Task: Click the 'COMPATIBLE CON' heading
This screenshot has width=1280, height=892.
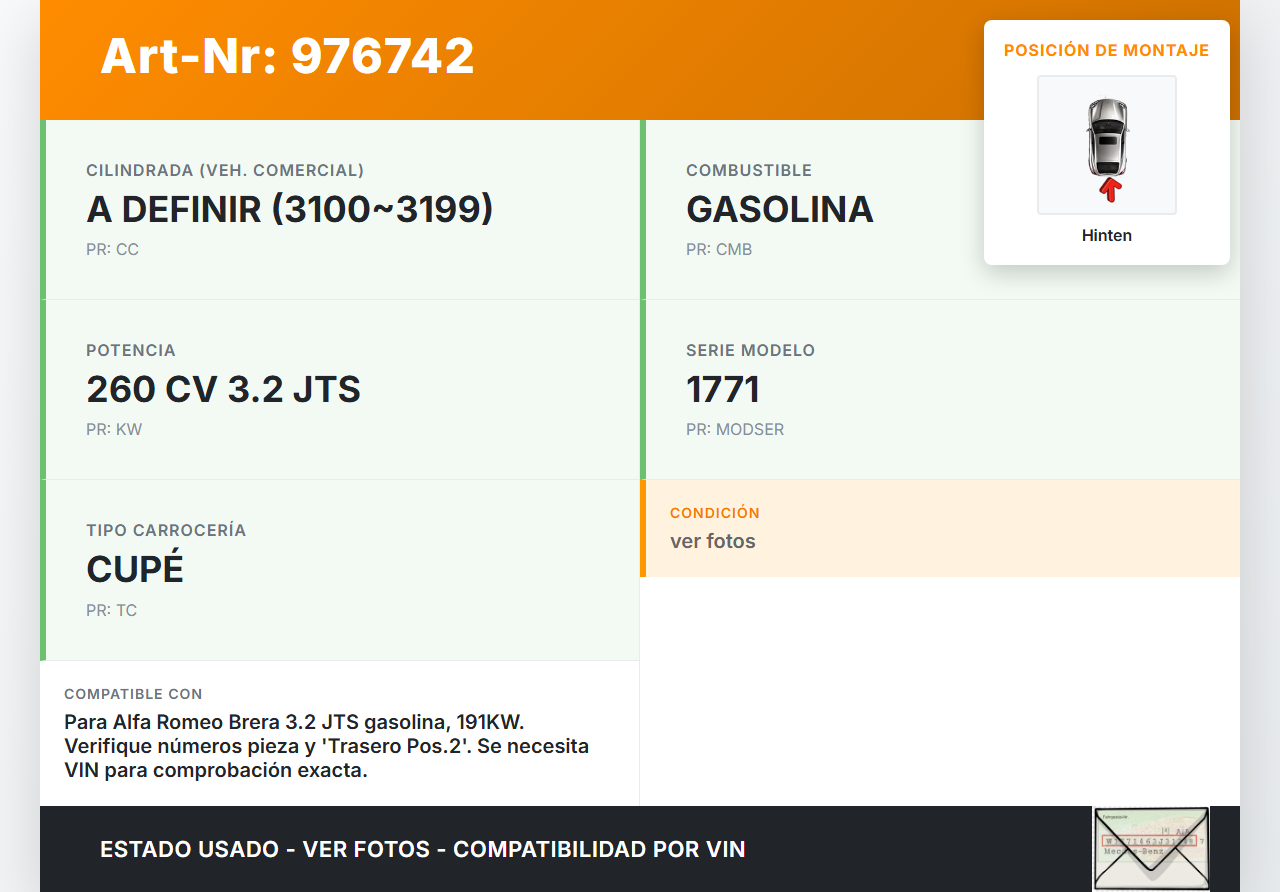Action: coord(133,694)
